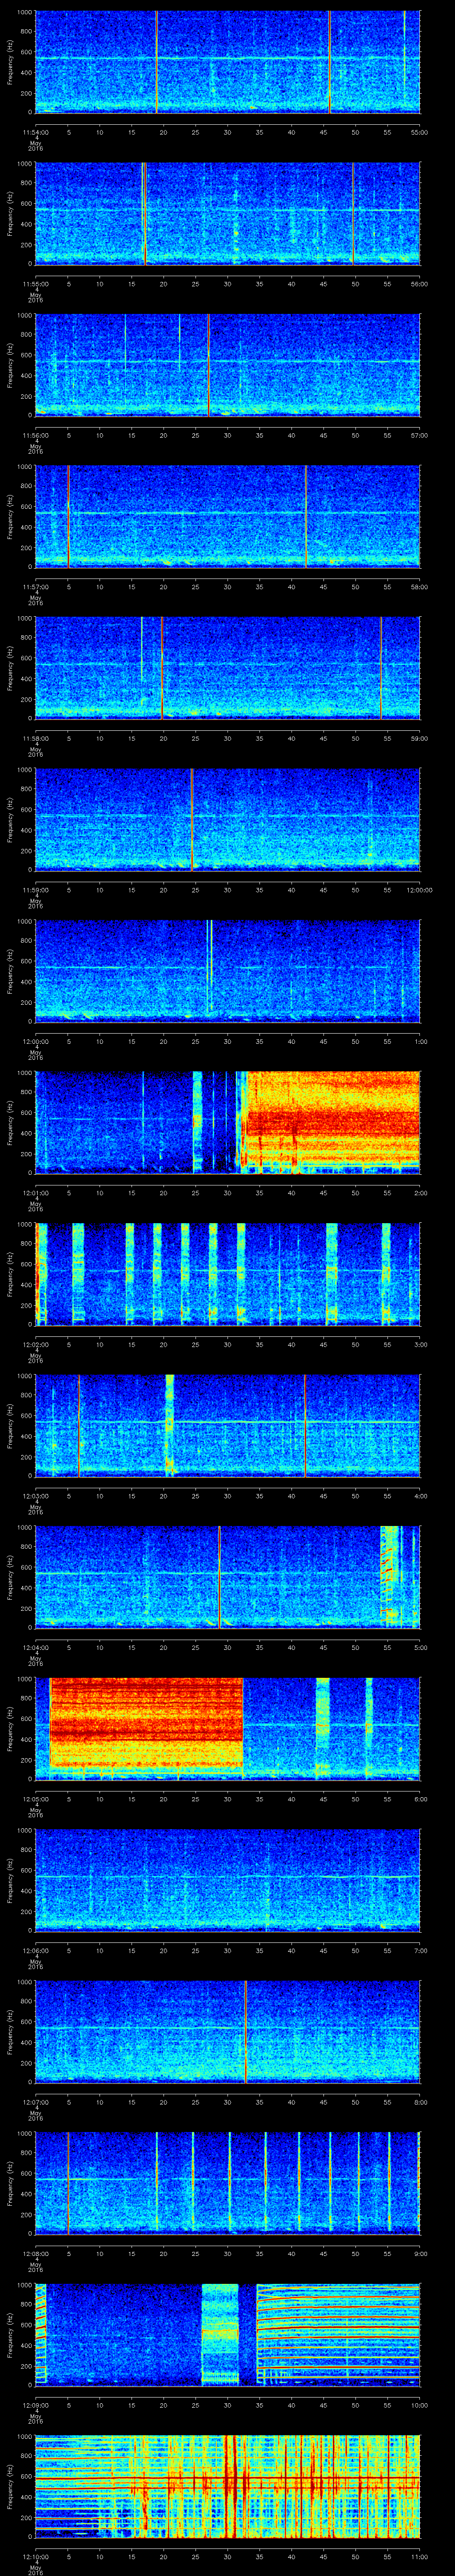
Task: Click the 12:02:00 start time label
Action: (36, 1345)
